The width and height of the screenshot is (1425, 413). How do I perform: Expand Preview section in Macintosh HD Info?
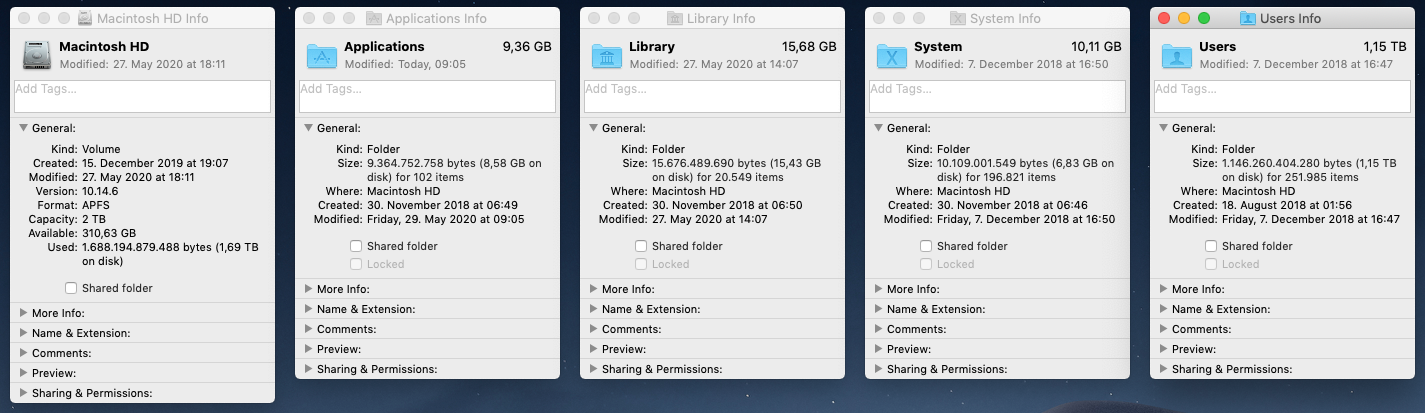point(23,373)
